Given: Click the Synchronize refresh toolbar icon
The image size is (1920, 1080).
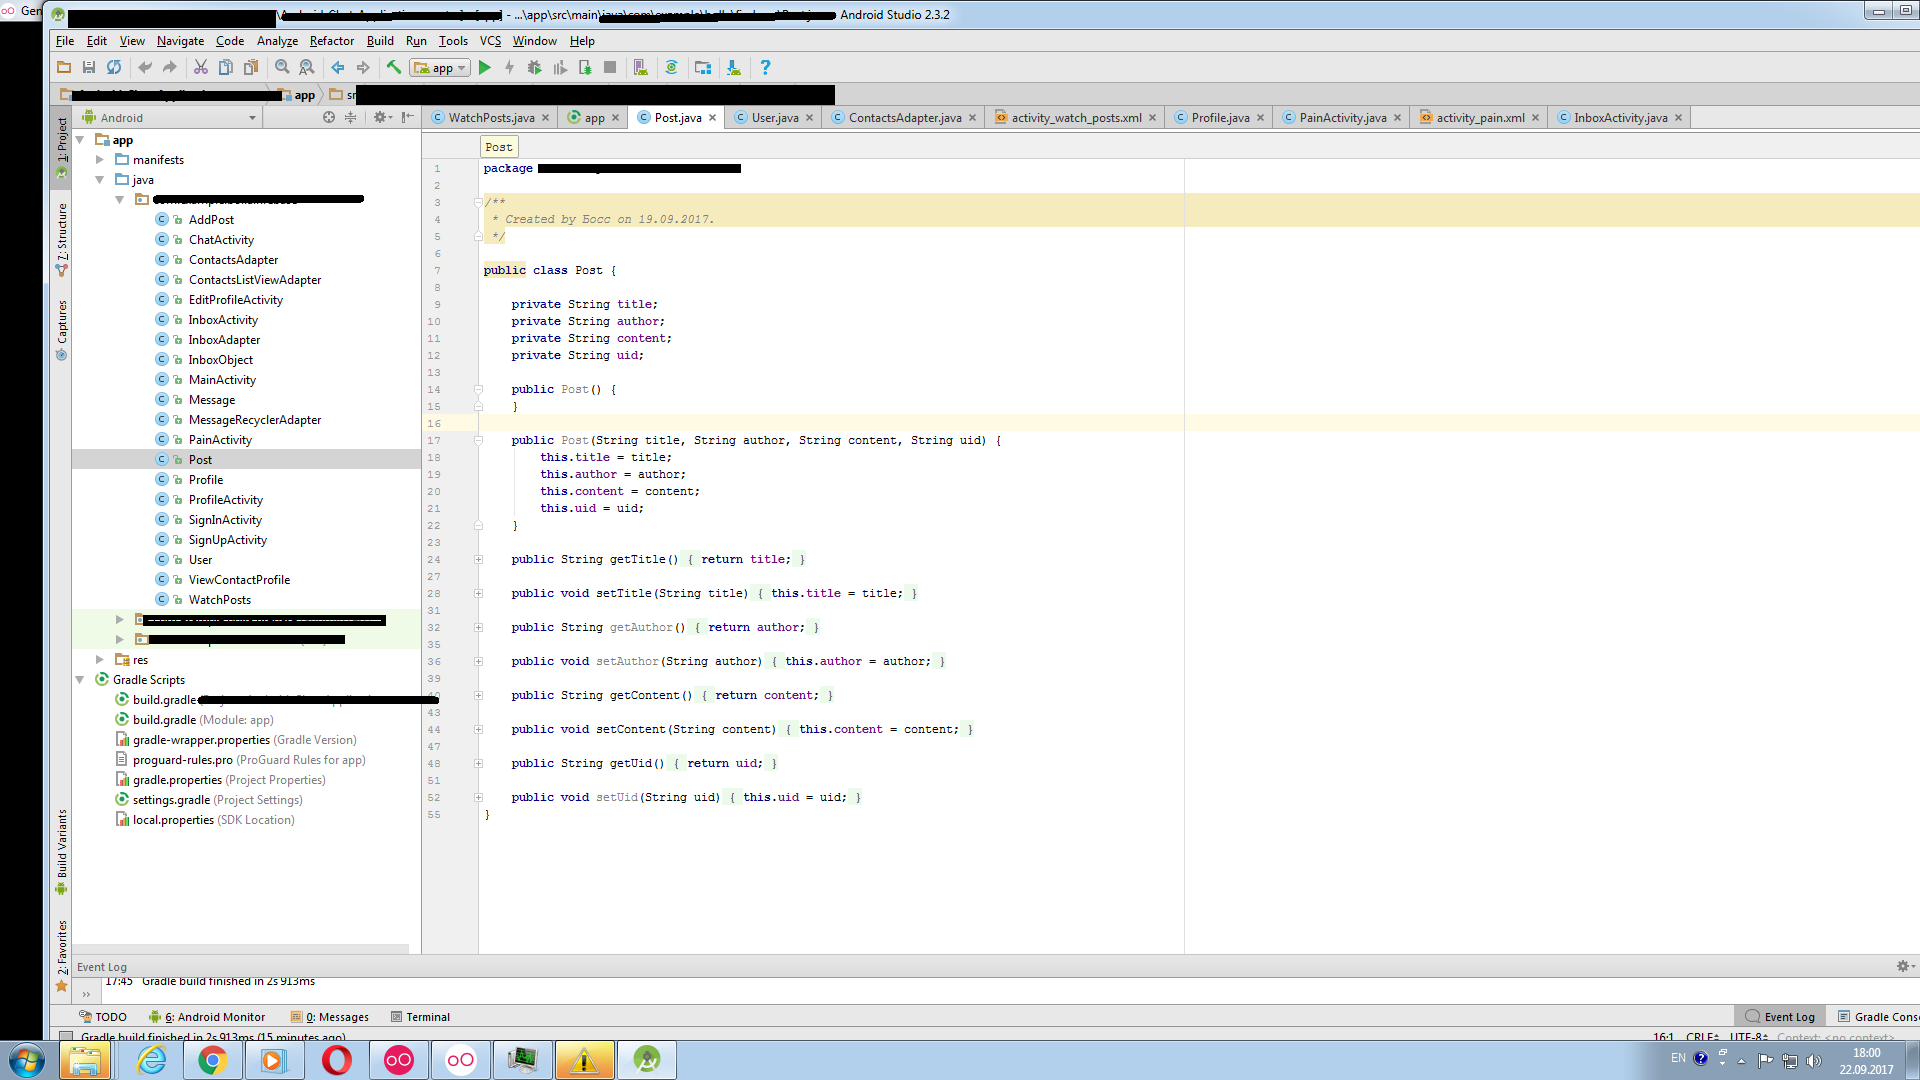Looking at the screenshot, I should click(114, 67).
